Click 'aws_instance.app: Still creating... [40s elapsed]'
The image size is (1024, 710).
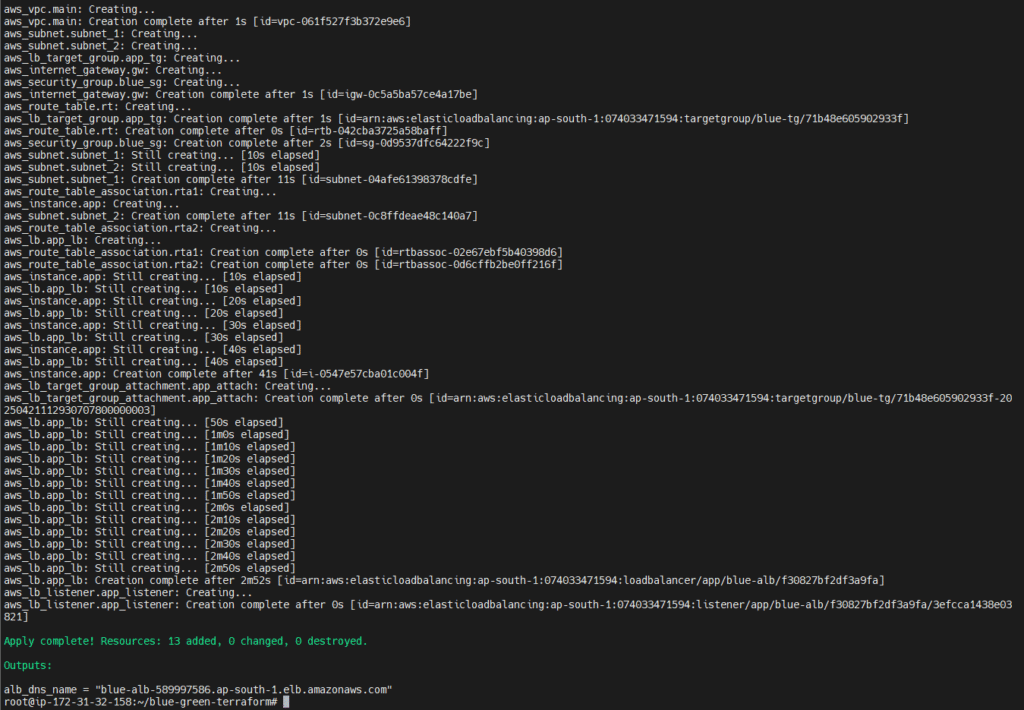(x=152, y=350)
